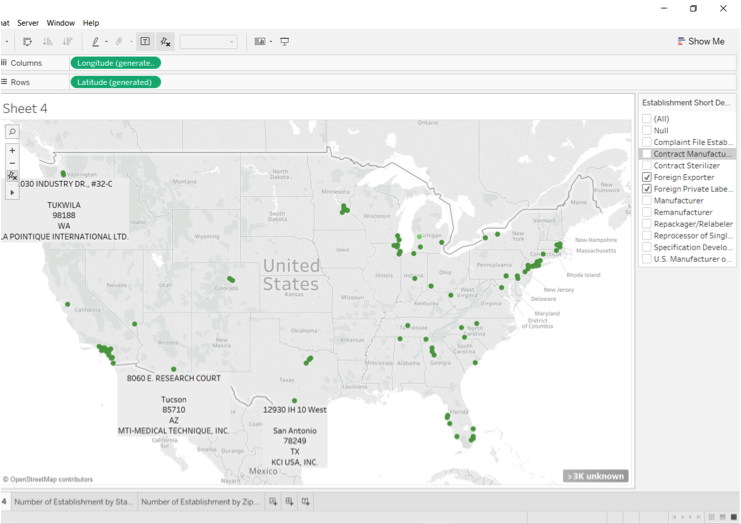Click the Sort Ascending toolbar icon
Viewport: 741px width, 524px height.
tap(48, 42)
